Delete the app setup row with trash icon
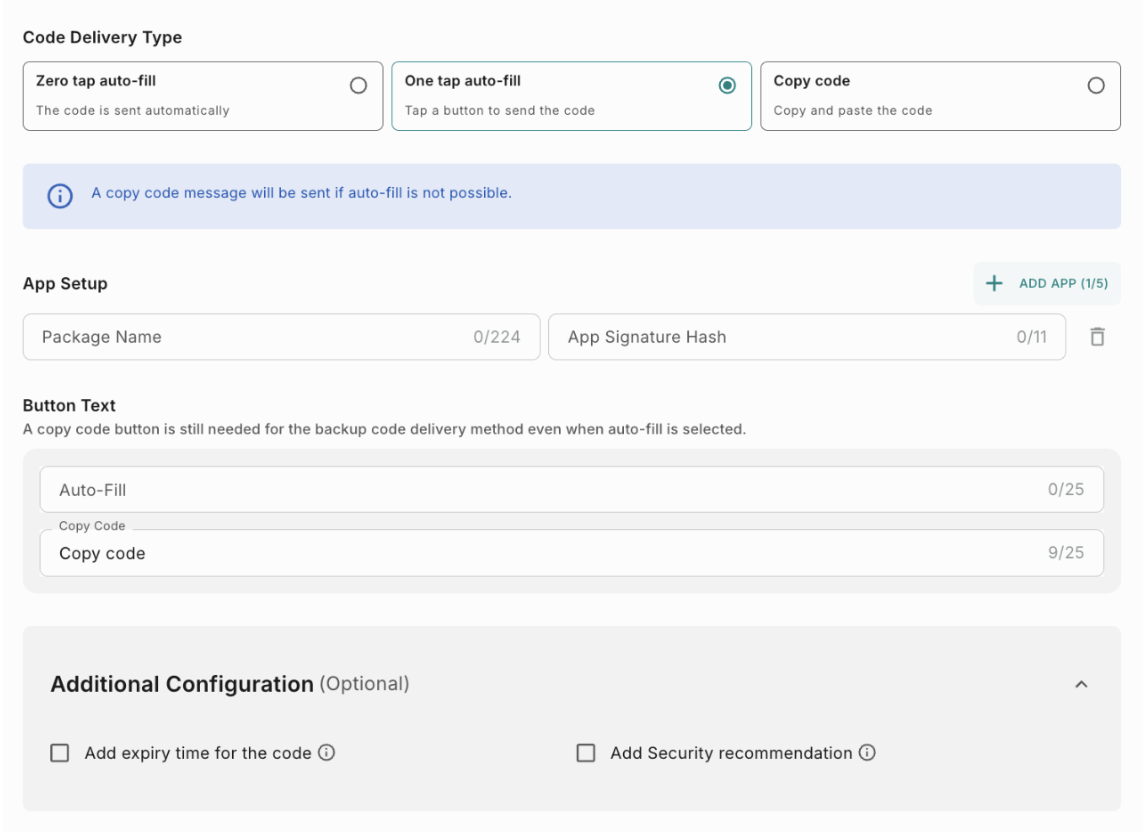 pyautogui.click(x=1097, y=337)
